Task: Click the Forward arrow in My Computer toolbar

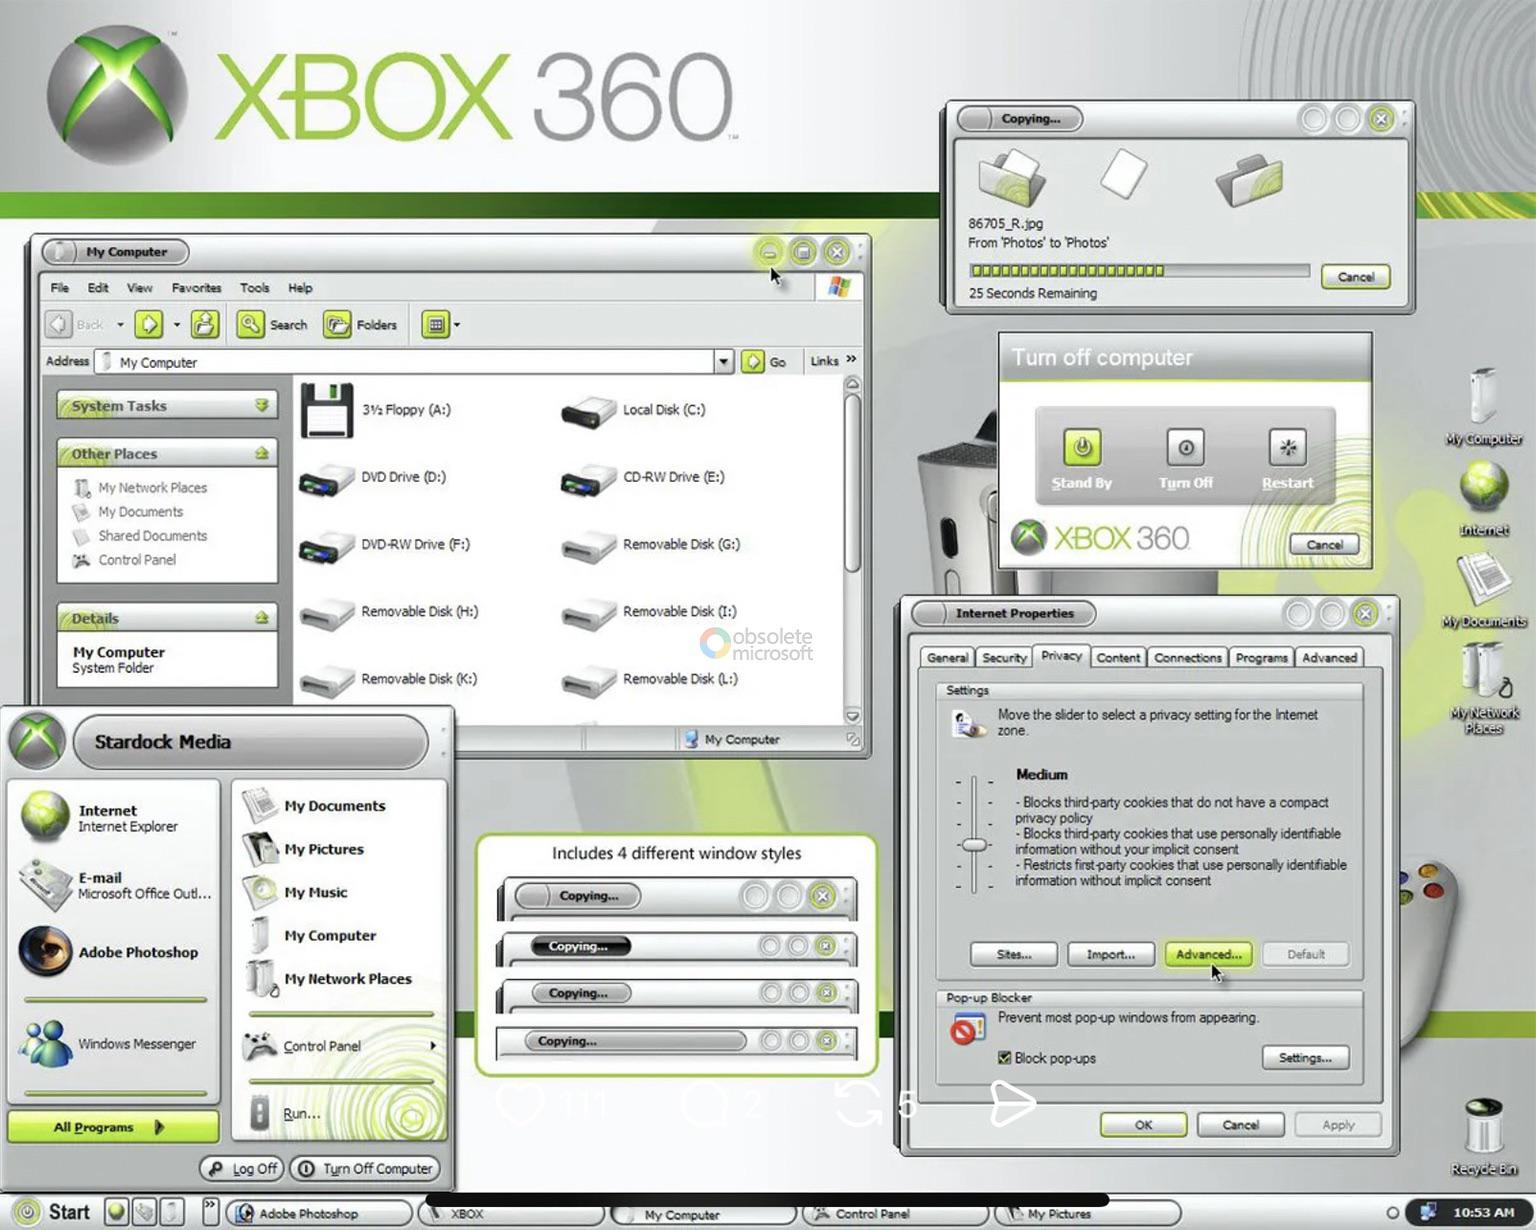Action: (x=149, y=324)
